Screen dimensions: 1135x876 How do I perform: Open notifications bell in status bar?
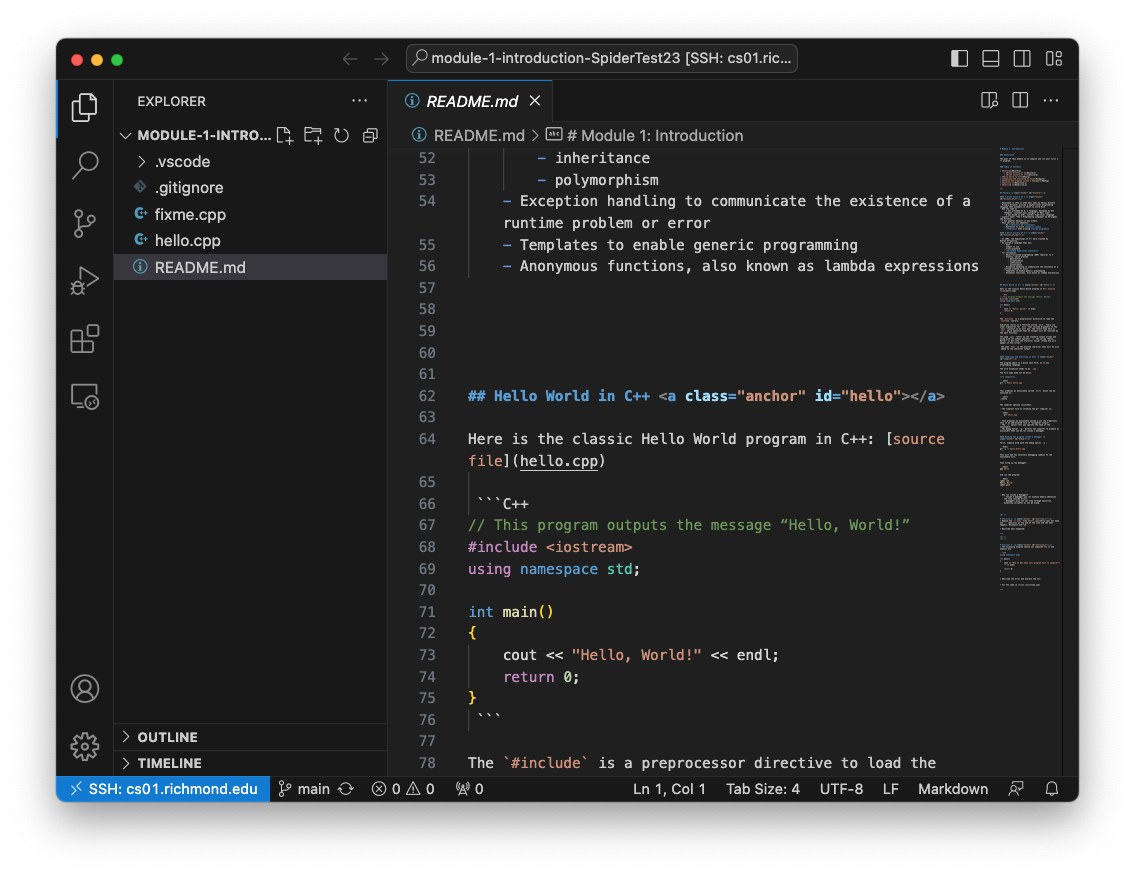coord(1052,789)
